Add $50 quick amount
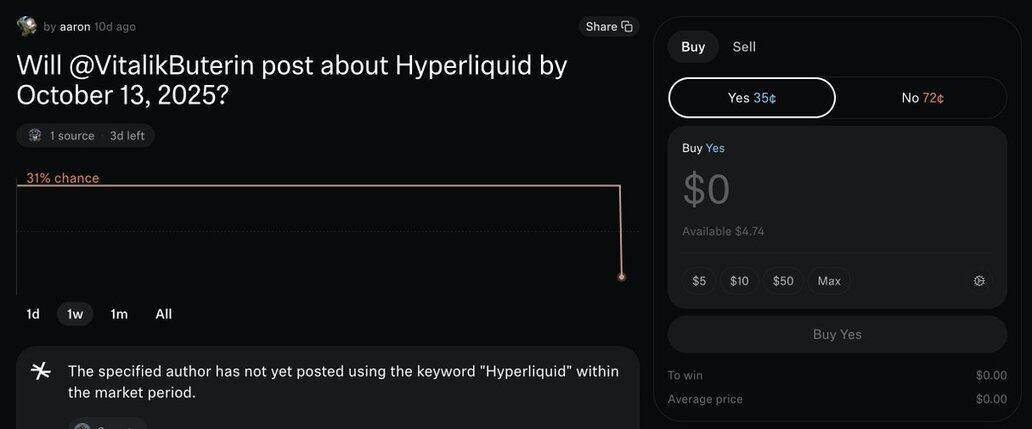The width and height of the screenshot is (1032, 429). tap(783, 281)
